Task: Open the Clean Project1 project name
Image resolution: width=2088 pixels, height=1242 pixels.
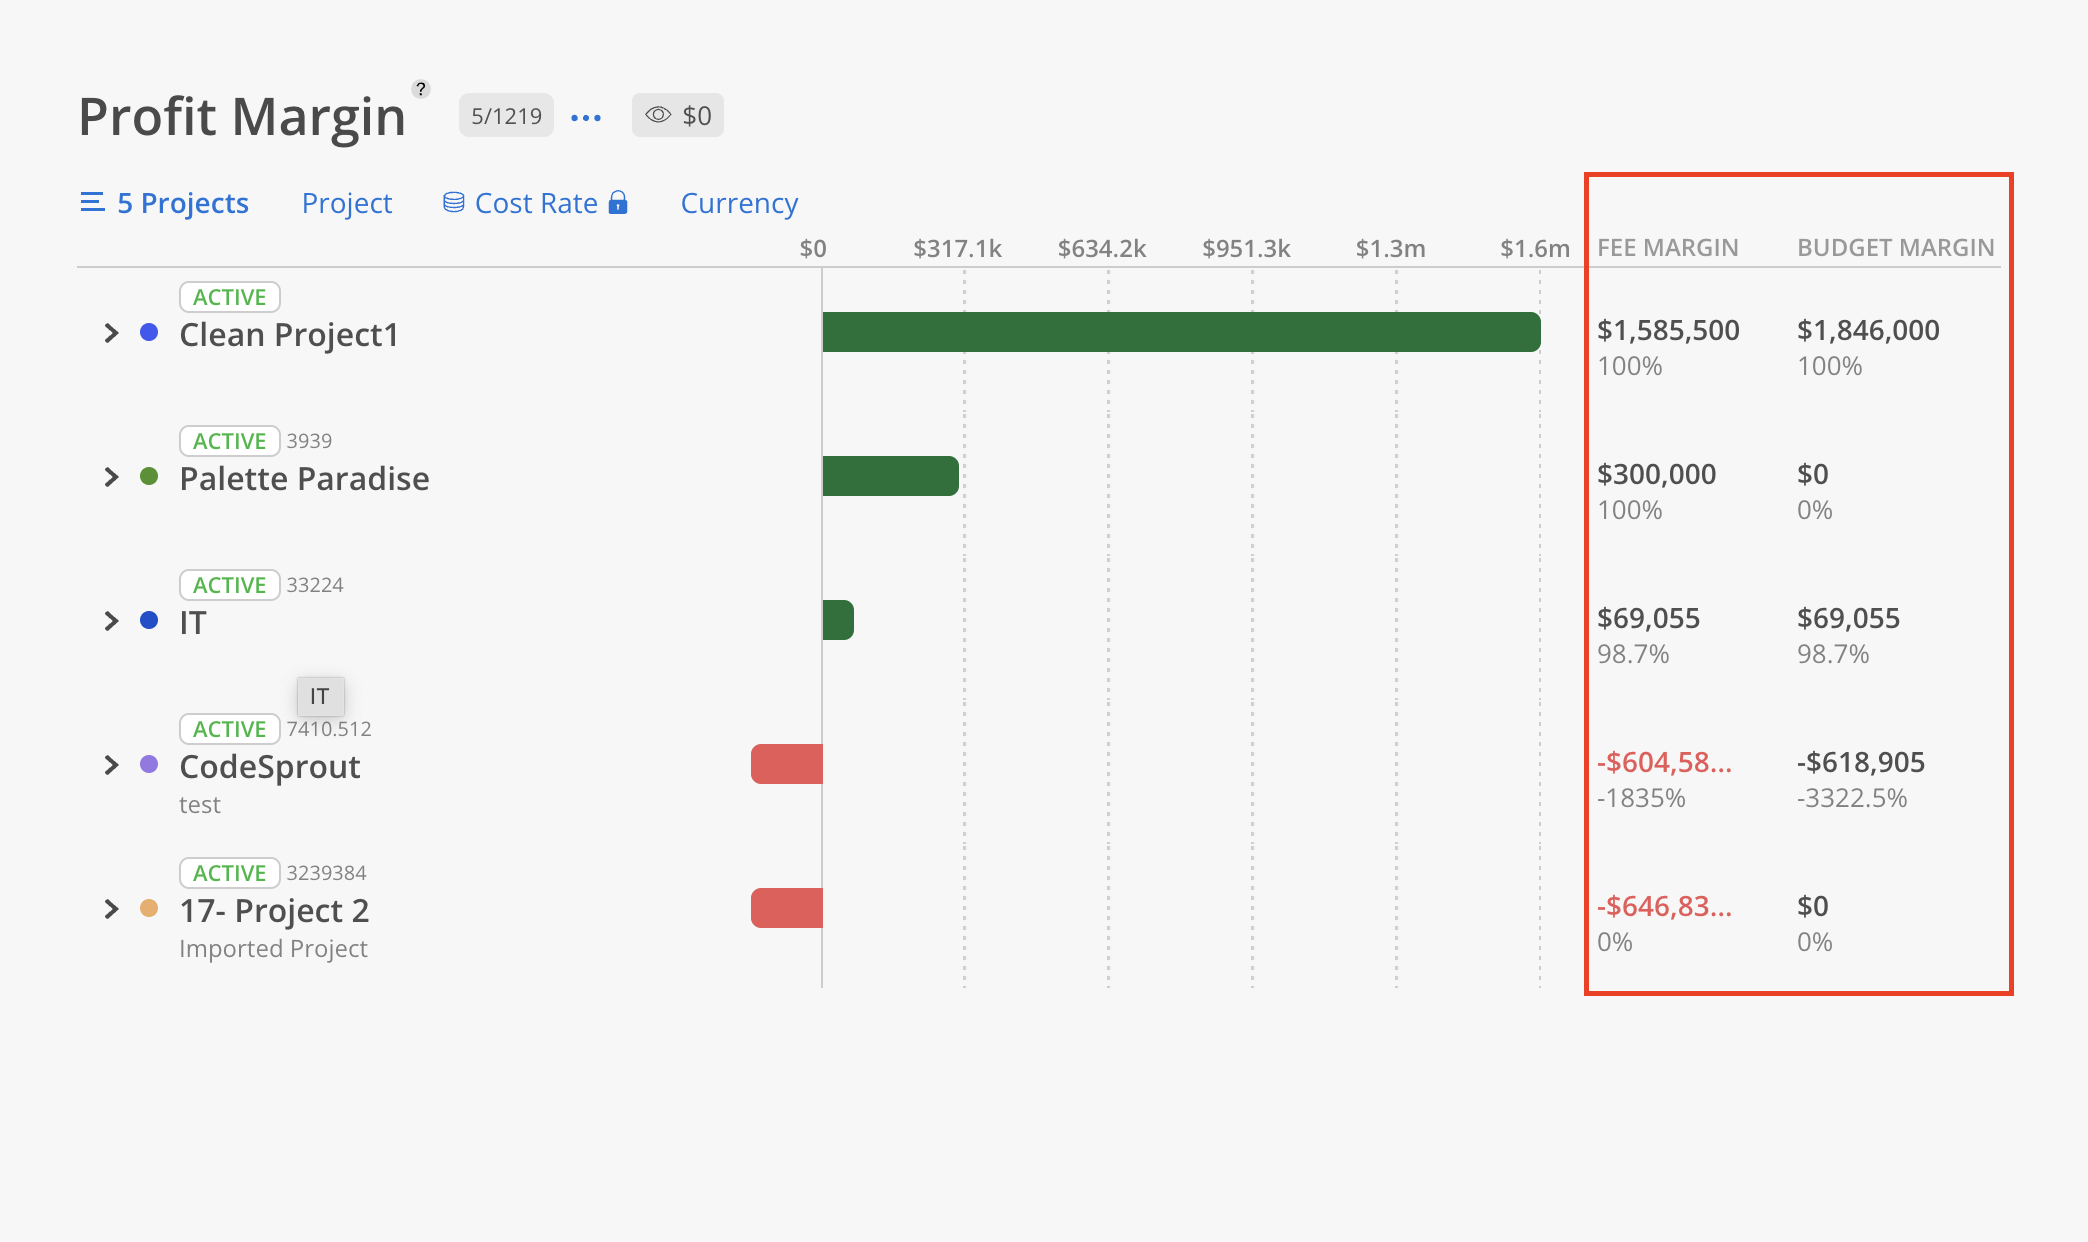Action: [x=289, y=335]
